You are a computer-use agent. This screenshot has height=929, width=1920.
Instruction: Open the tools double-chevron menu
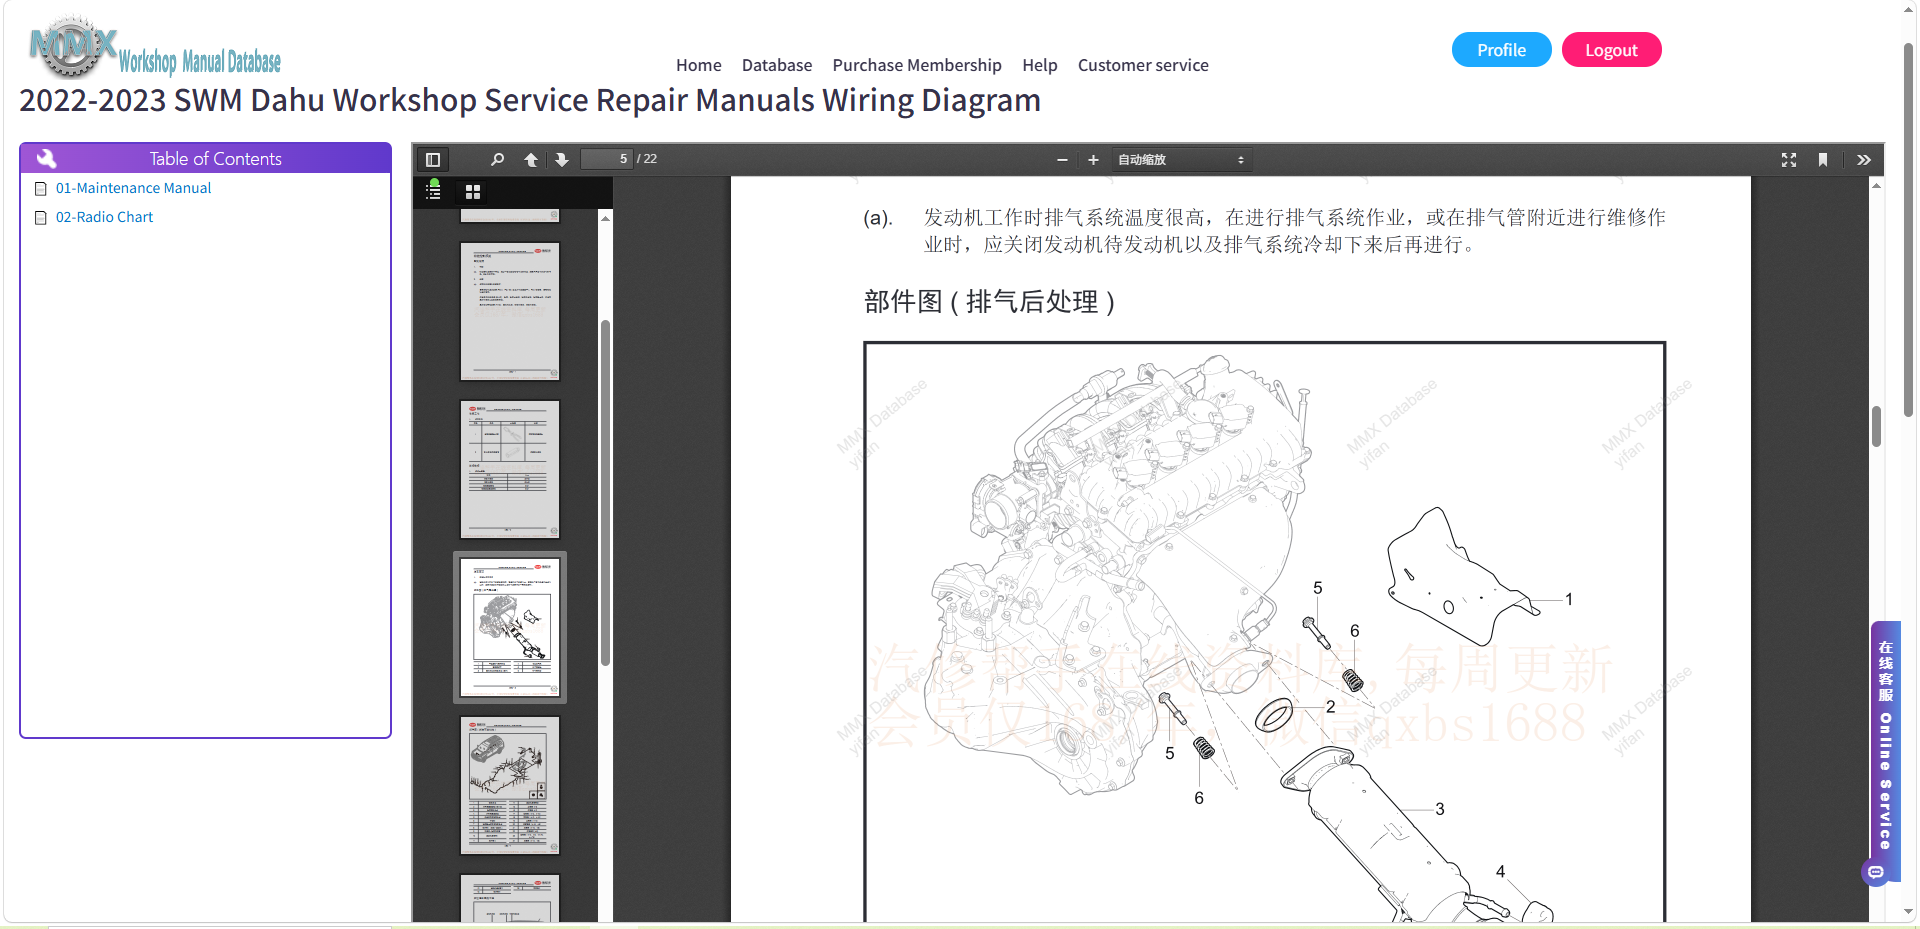coord(1864,160)
